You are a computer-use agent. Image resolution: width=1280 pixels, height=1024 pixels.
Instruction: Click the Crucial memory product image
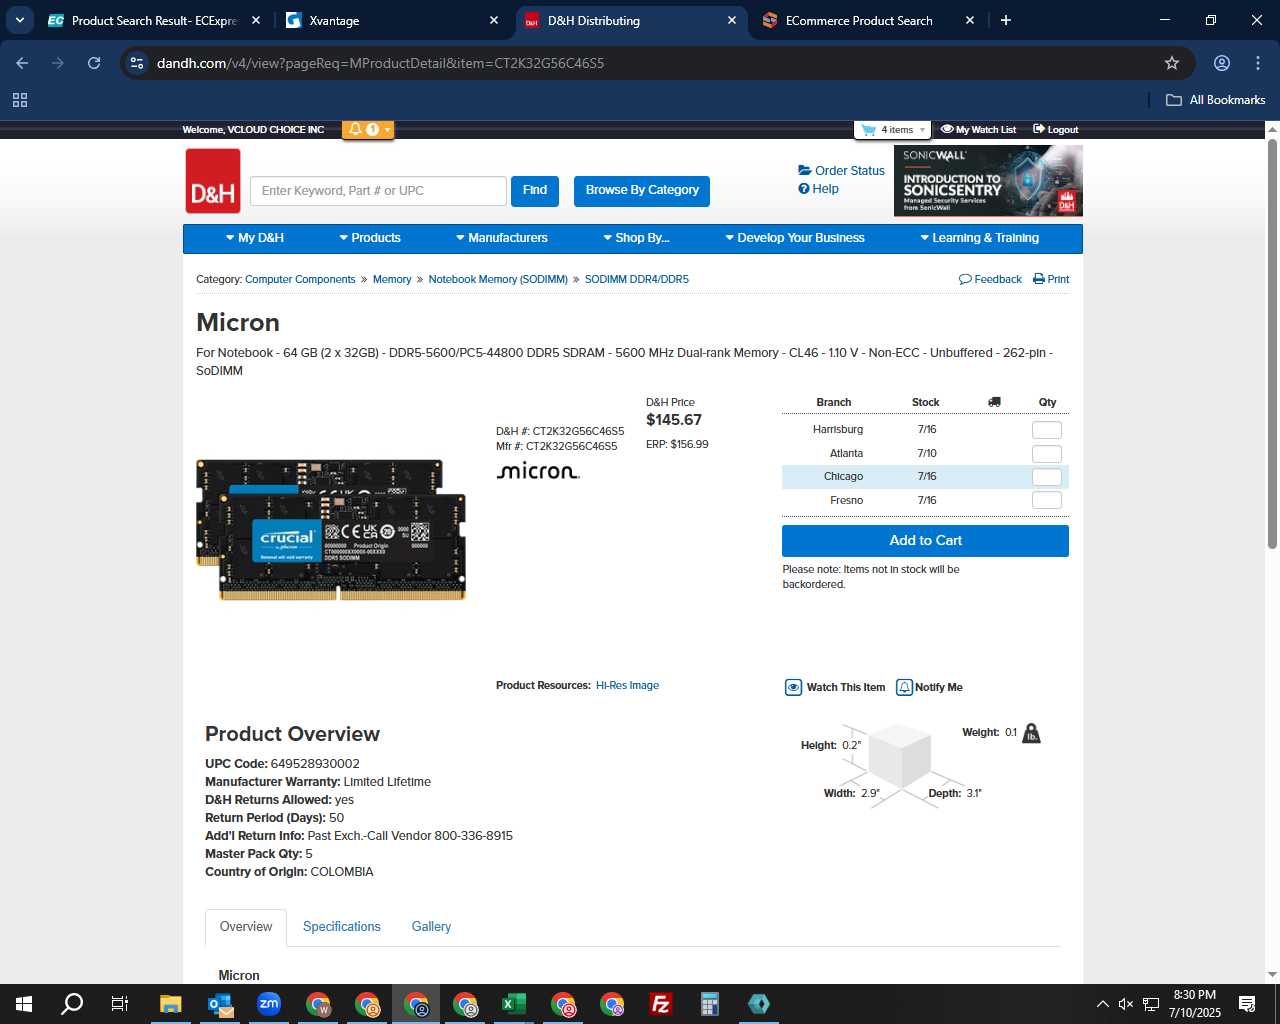coord(332,530)
